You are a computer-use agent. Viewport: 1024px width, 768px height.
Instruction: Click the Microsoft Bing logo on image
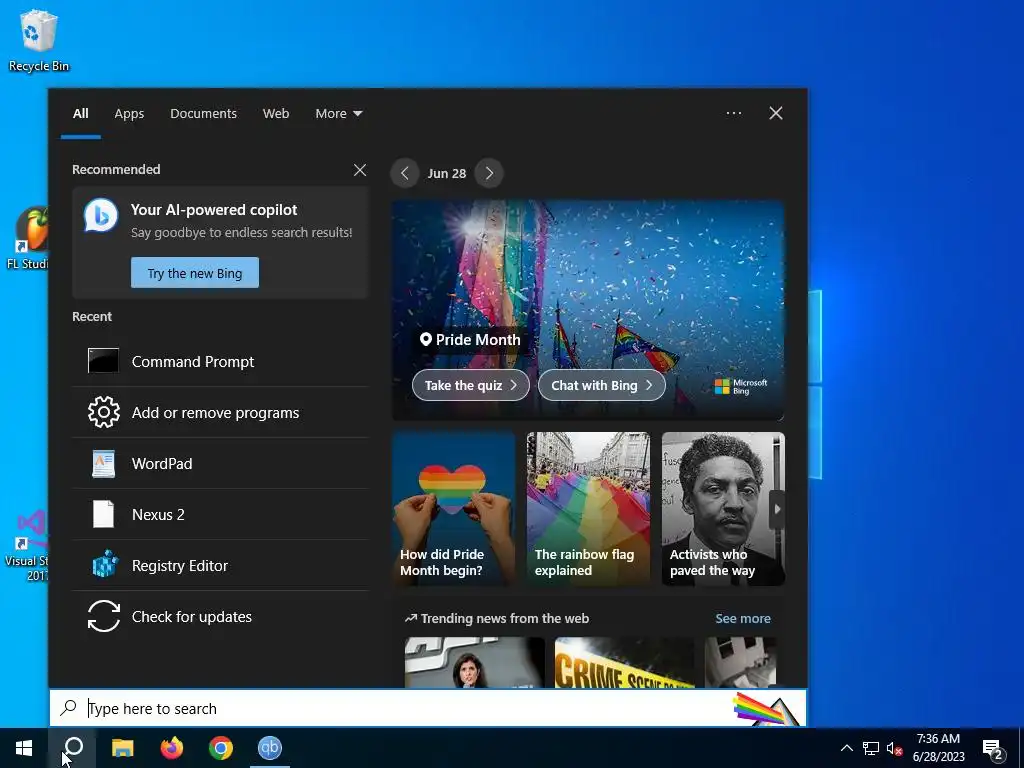741,387
